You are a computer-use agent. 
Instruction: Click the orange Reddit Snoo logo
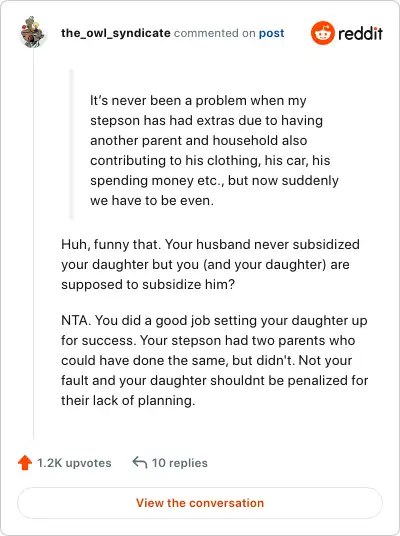tap(322, 33)
